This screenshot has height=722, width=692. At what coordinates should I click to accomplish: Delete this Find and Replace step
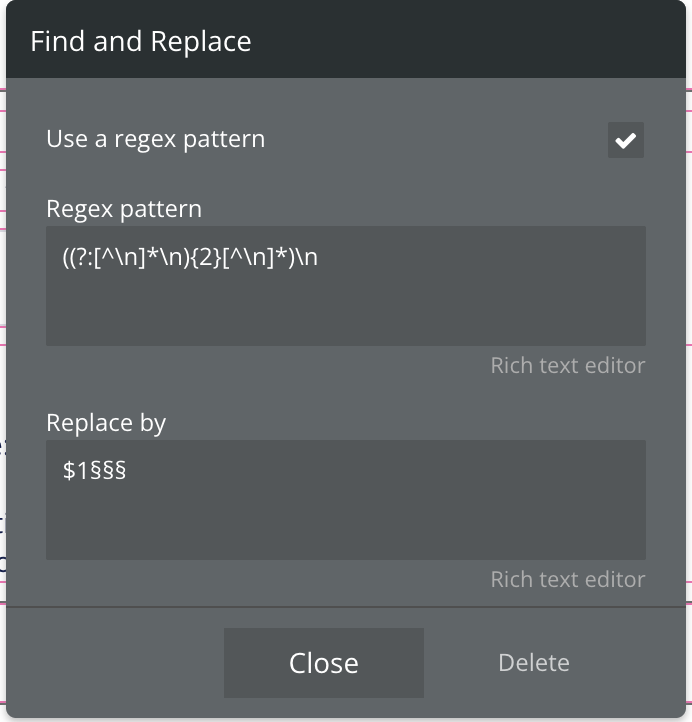(x=534, y=663)
